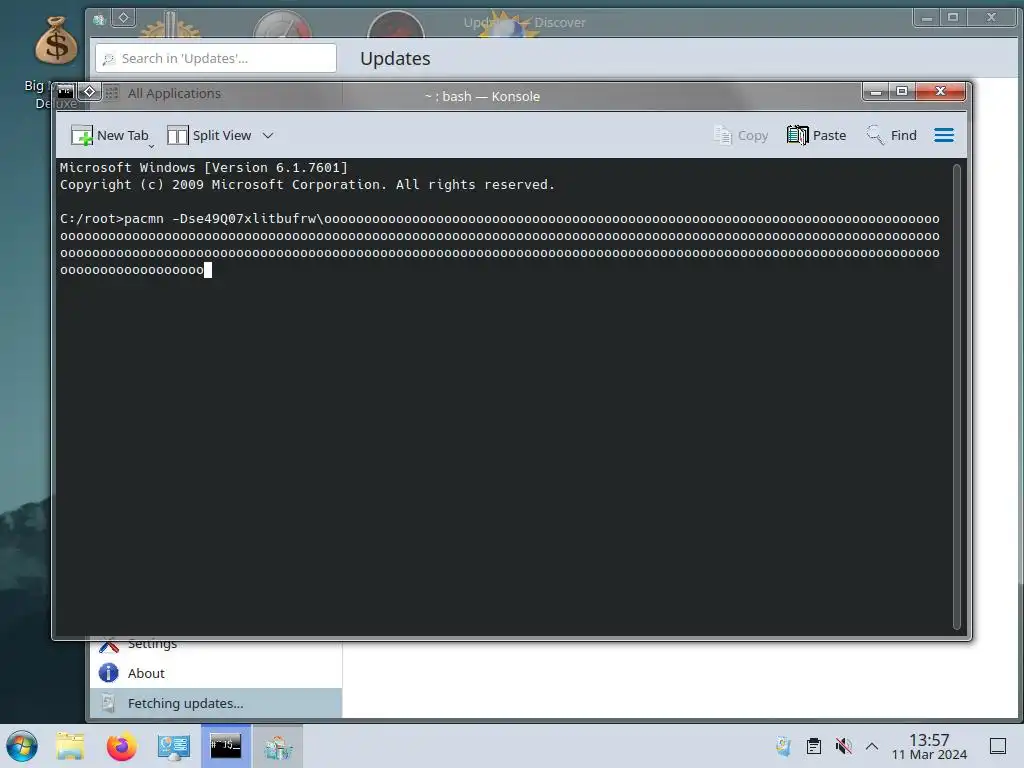Viewport: 1024px width, 768px height.
Task: Paste clipboard using Paste button
Action: (816, 135)
